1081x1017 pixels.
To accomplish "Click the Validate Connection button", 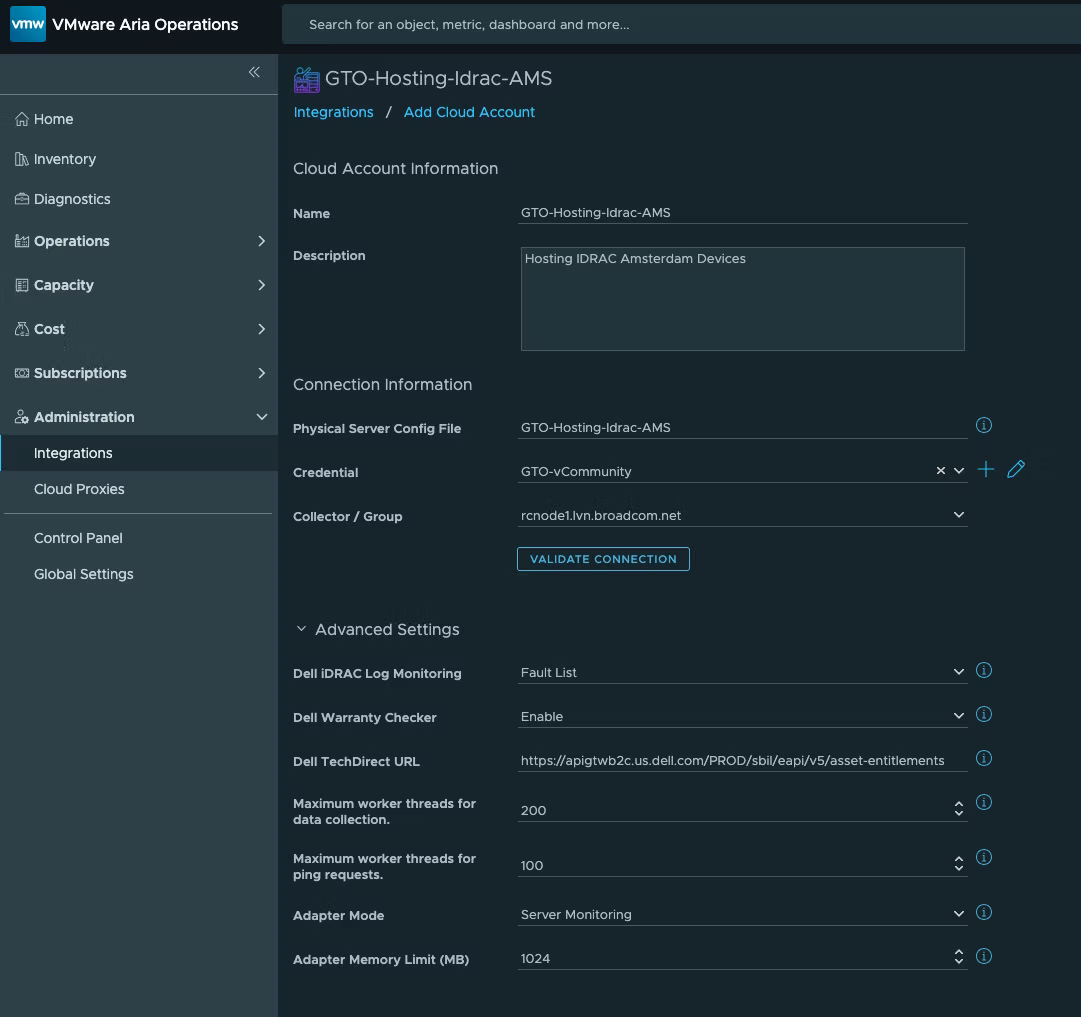I will 603,559.
